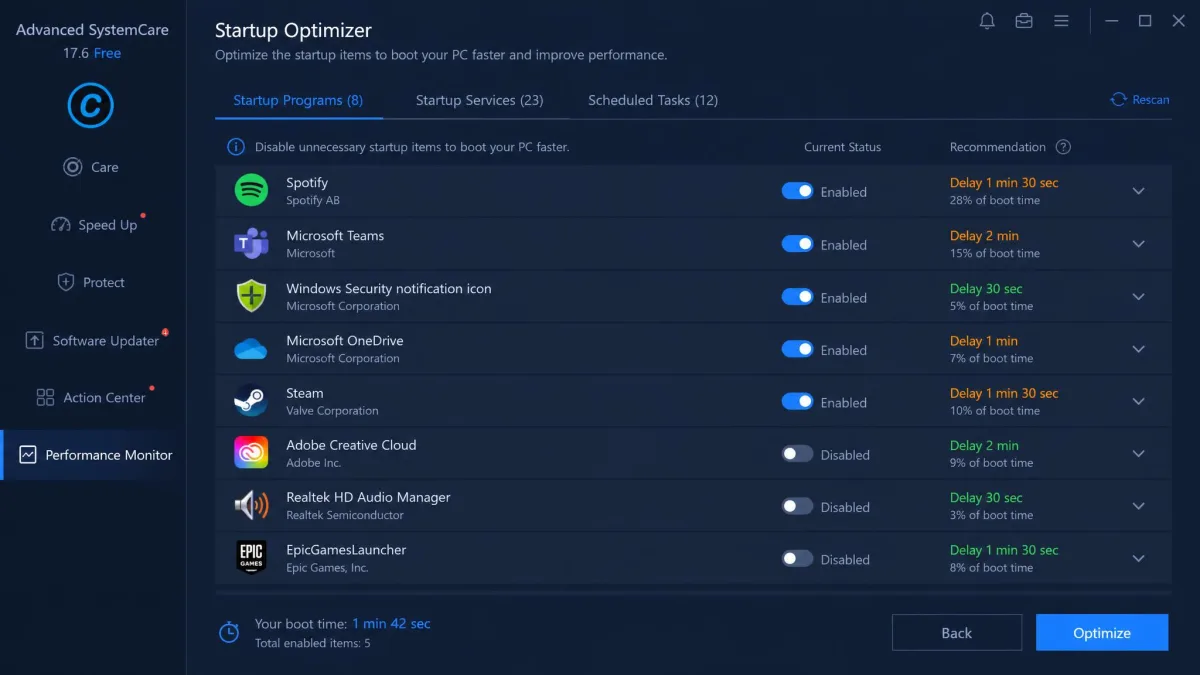The image size is (1200, 675).
Task: Click the Microsoft OneDrive cloud icon
Action: pos(251,349)
